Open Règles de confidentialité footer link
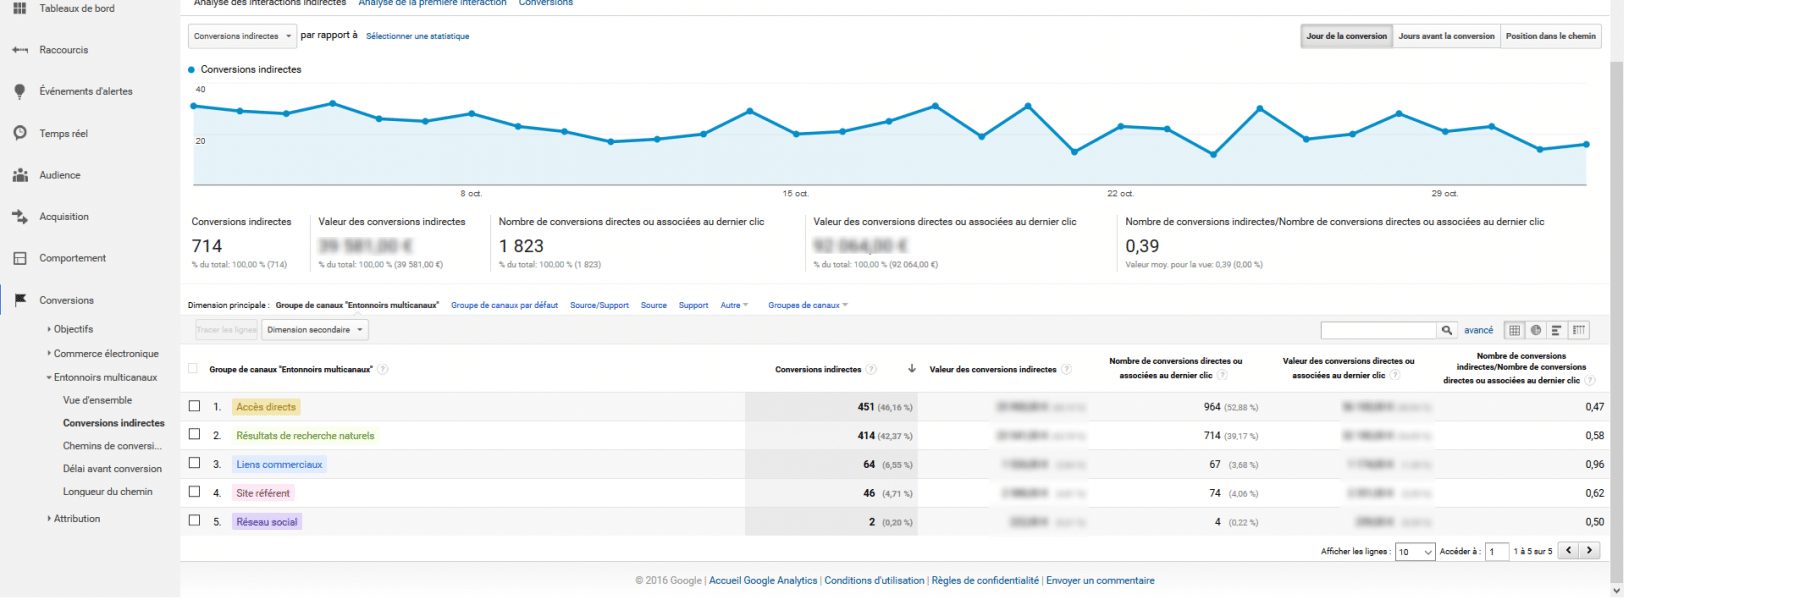This screenshot has height=616, width=1800. (985, 580)
